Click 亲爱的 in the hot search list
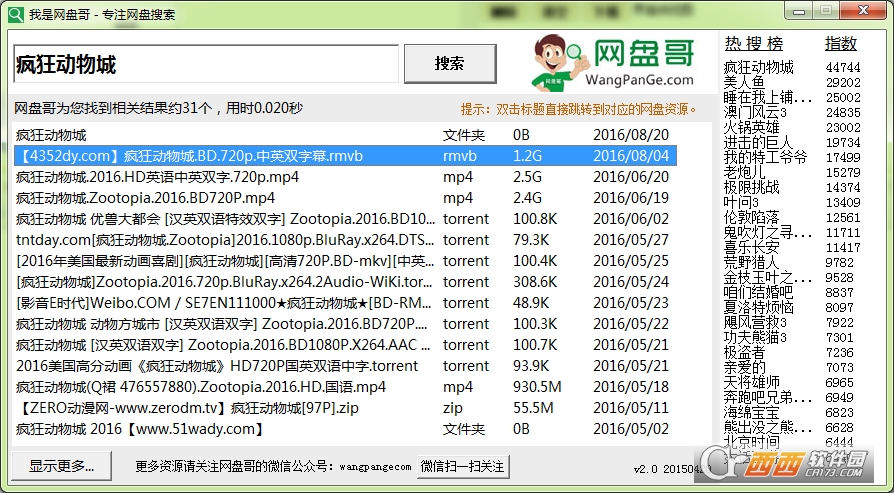The height and width of the screenshot is (493, 894). (744, 368)
